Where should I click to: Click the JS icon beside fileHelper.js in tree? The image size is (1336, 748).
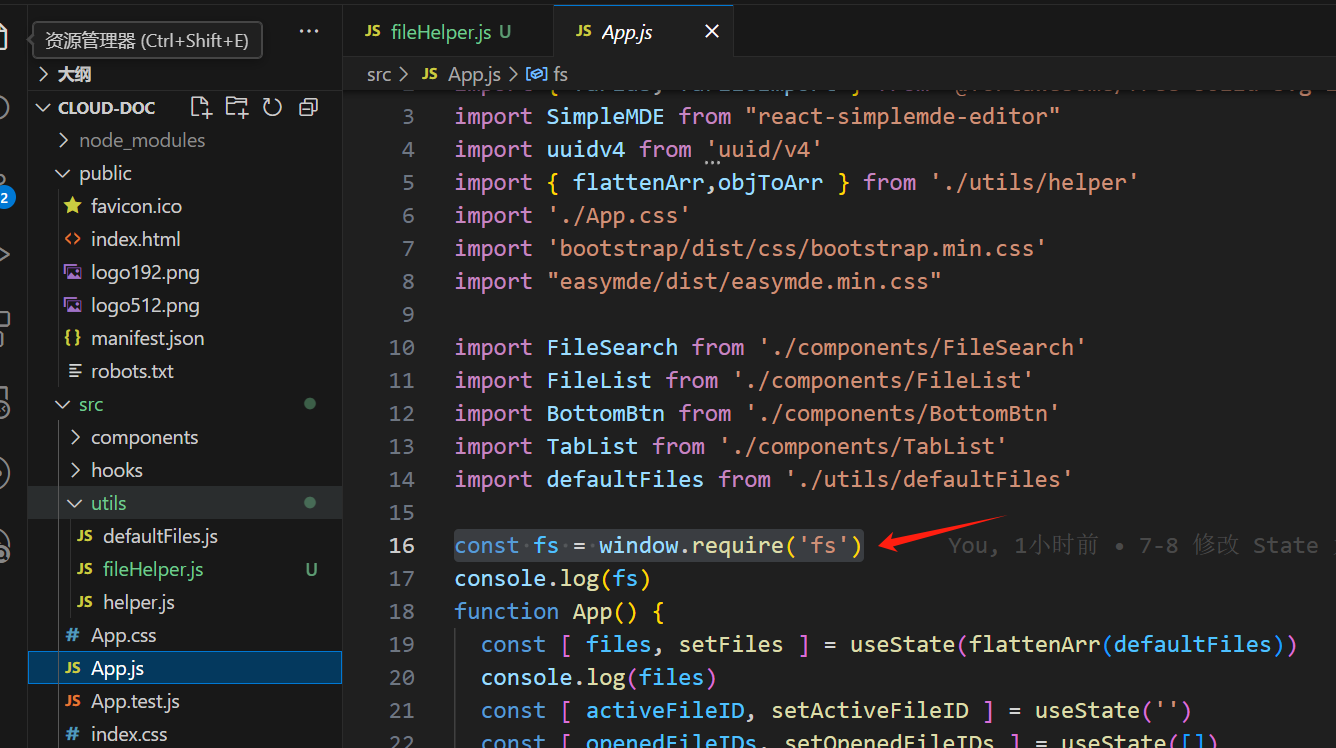(85, 569)
